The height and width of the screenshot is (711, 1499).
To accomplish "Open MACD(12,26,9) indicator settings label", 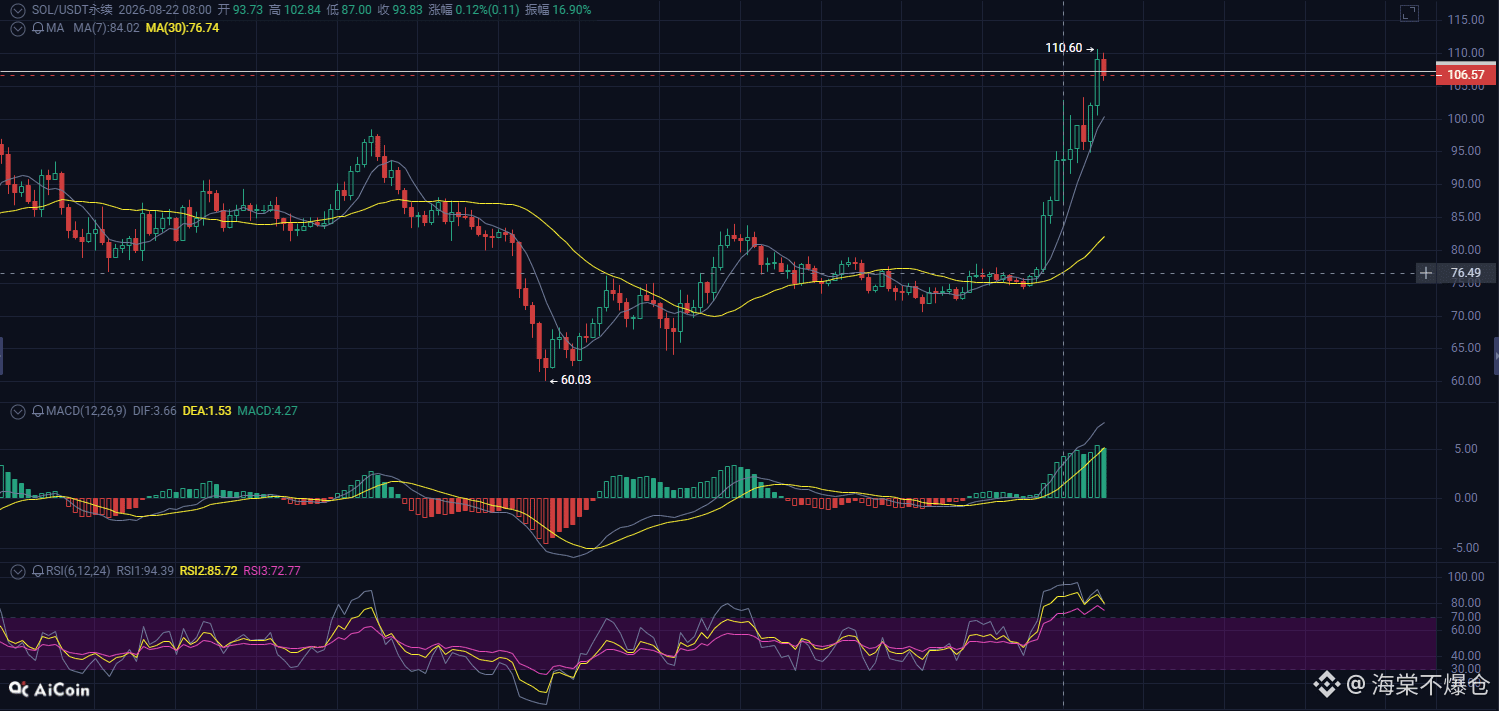I will [x=86, y=411].
